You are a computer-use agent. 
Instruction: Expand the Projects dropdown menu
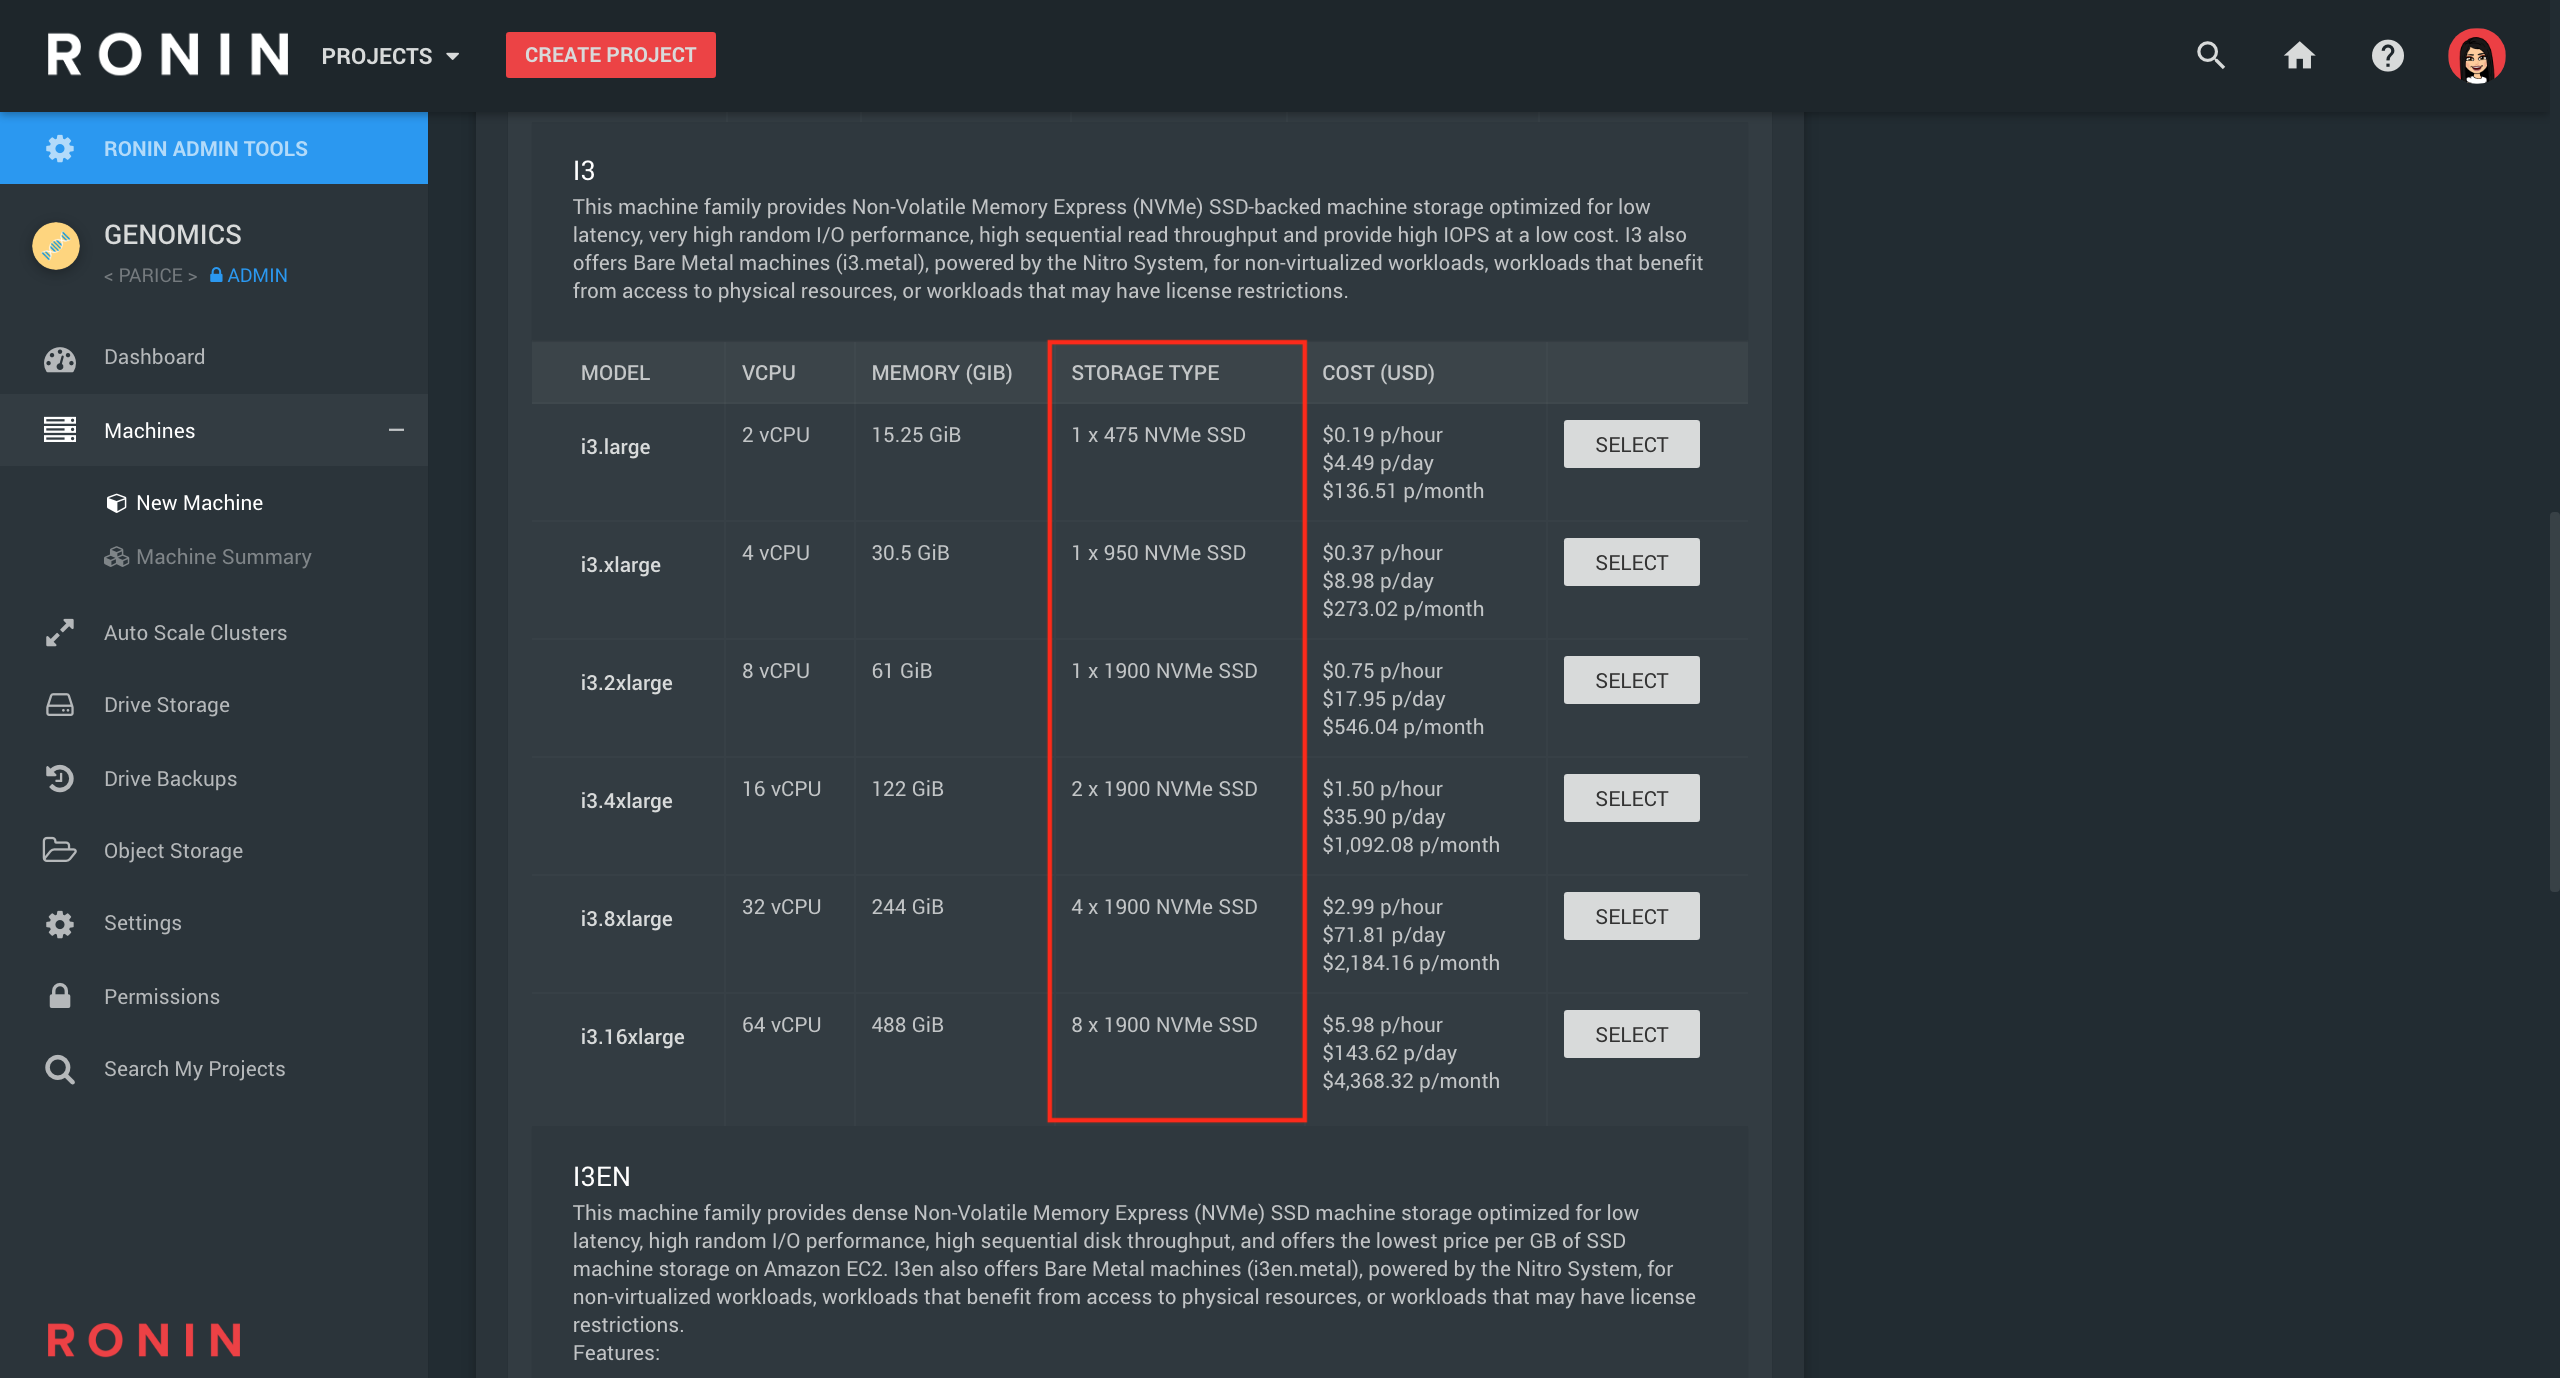tap(390, 56)
